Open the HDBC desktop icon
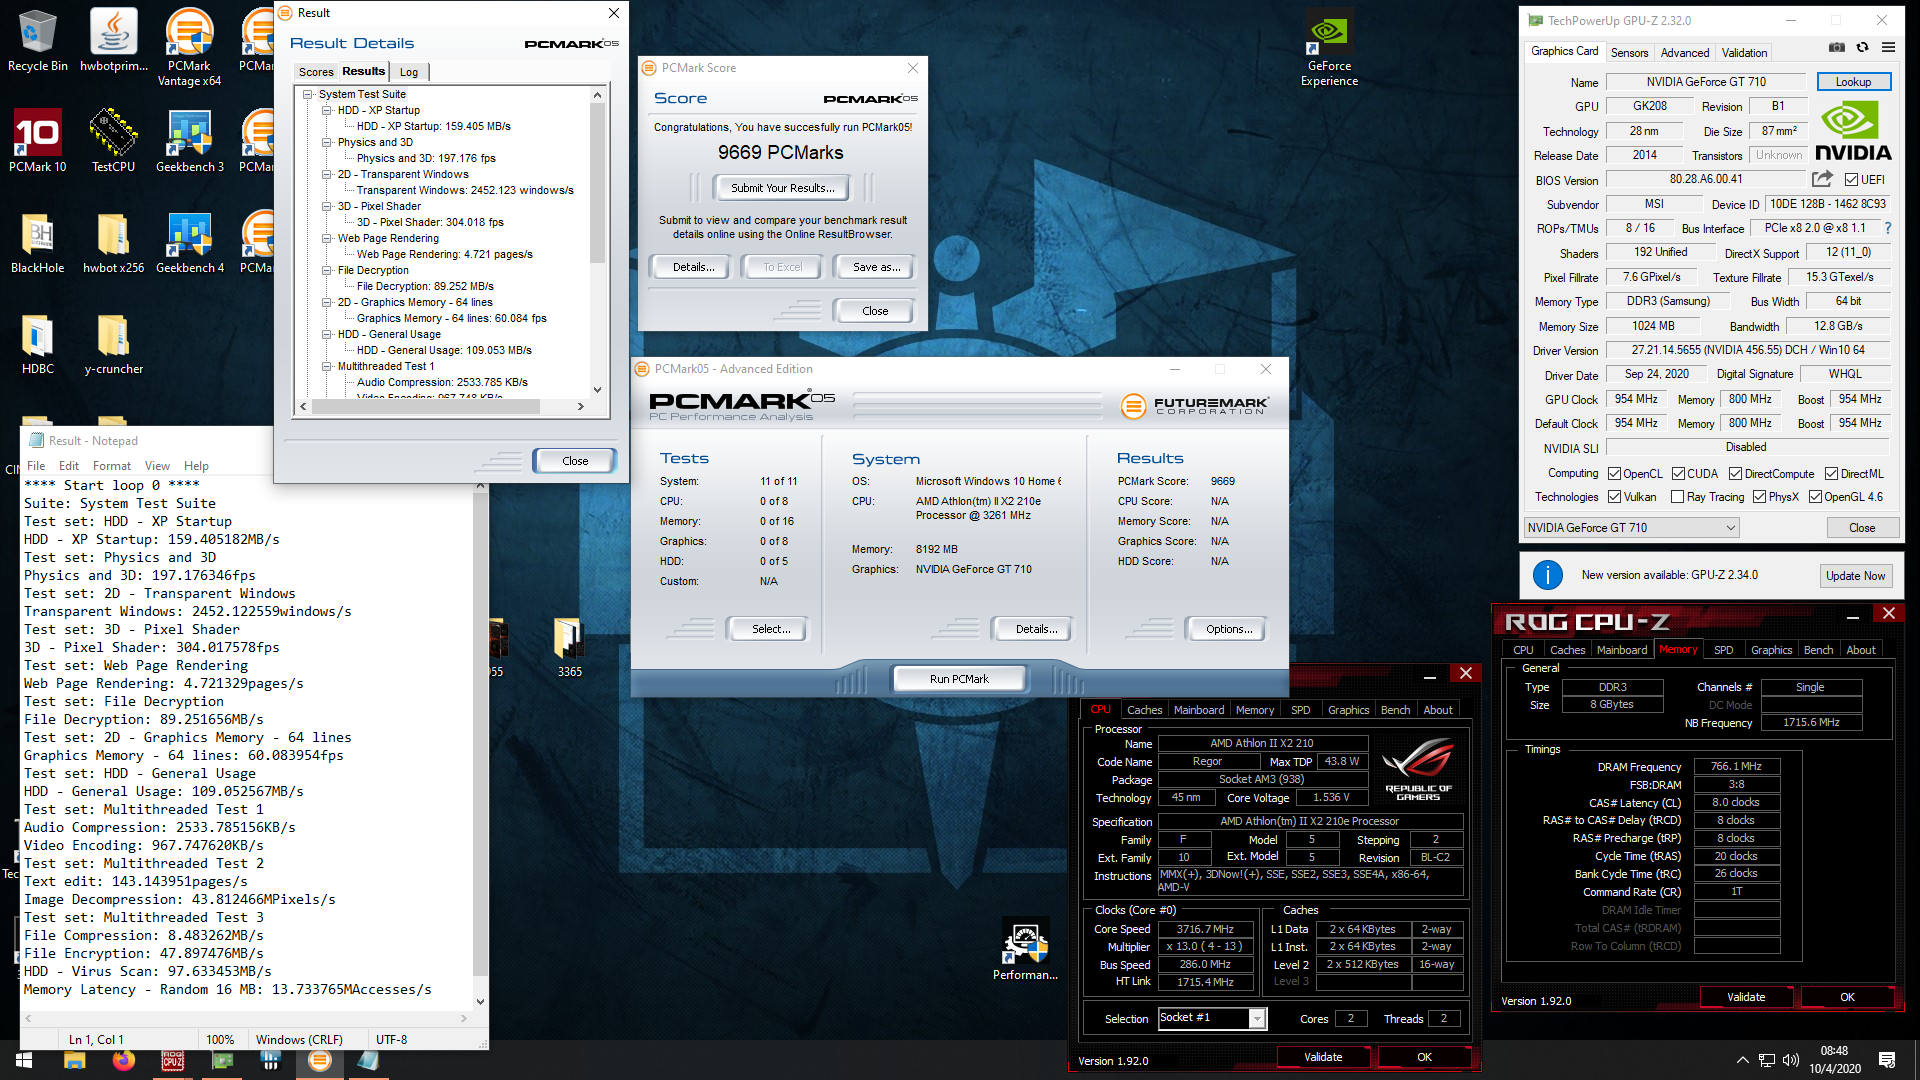This screenshot has height=1080, width=1920. [x=37, y=344]
